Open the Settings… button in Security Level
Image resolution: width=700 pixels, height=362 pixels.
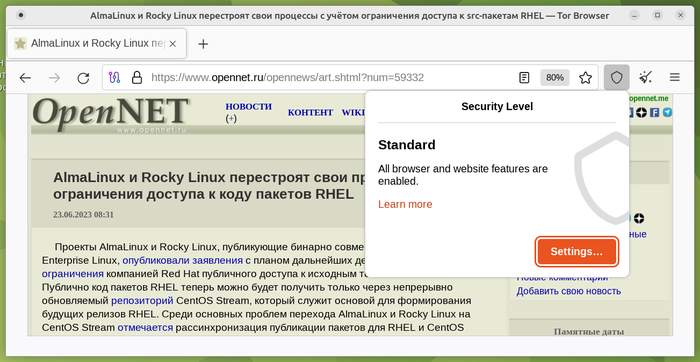(x=577, y=252)
